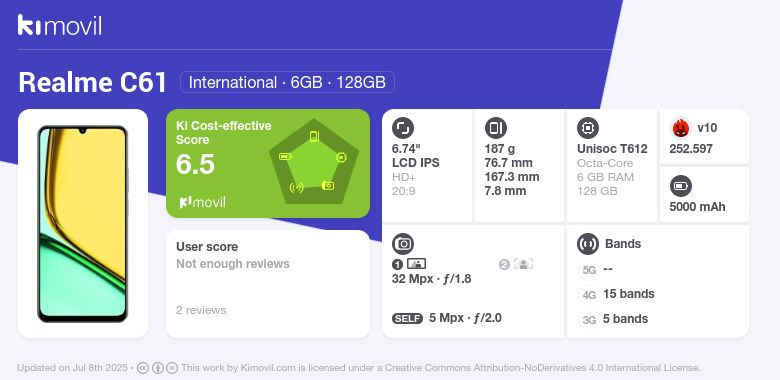The image size is (780, 380).
Task: Click the camera icon in camera card
Action: point(403,244)
